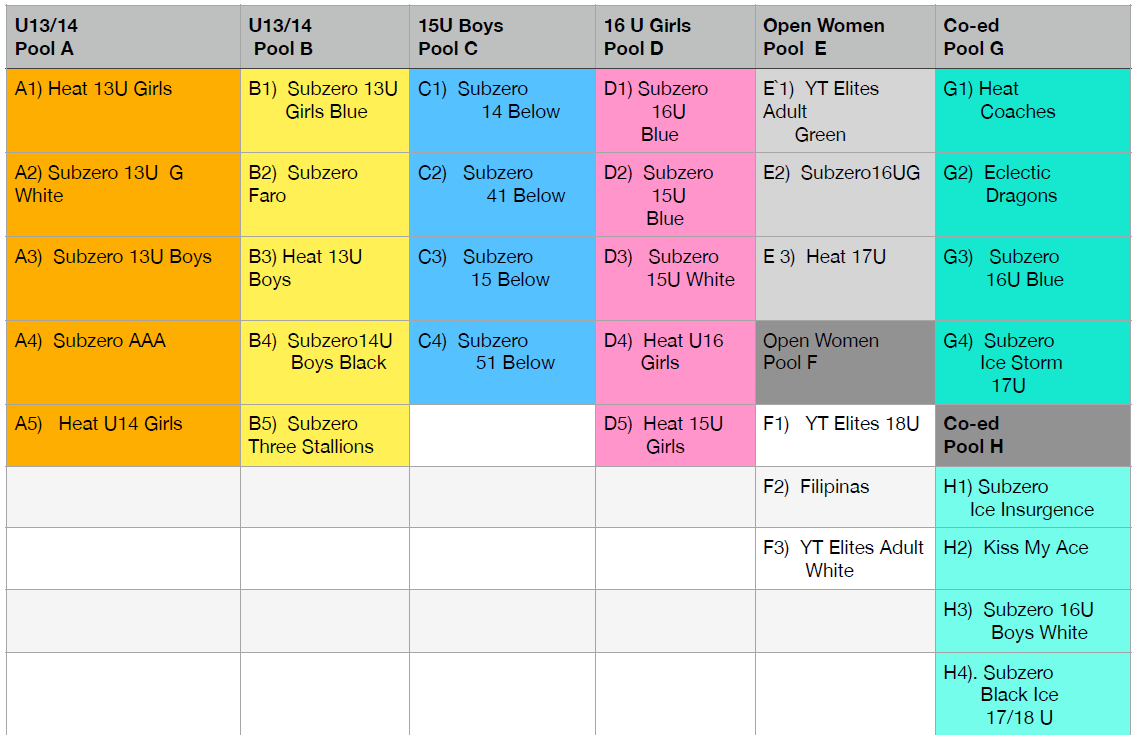Click the H2) Kiss My Ace cell
1134x735 pixels.
1032,559
